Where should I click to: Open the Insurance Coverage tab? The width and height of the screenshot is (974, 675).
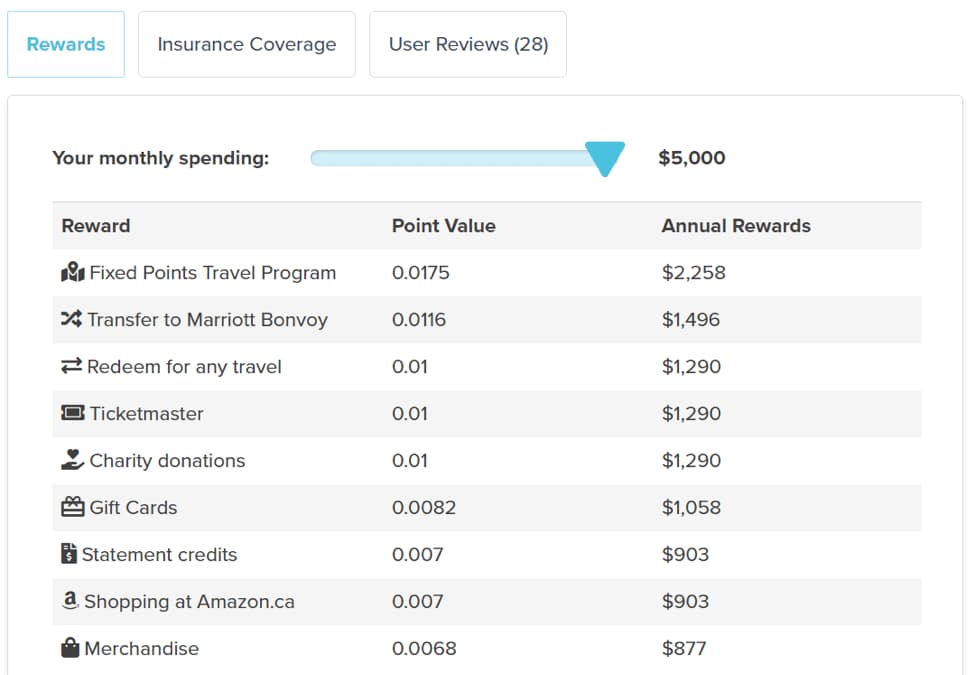pyautogui.click(x=247, y=44)
